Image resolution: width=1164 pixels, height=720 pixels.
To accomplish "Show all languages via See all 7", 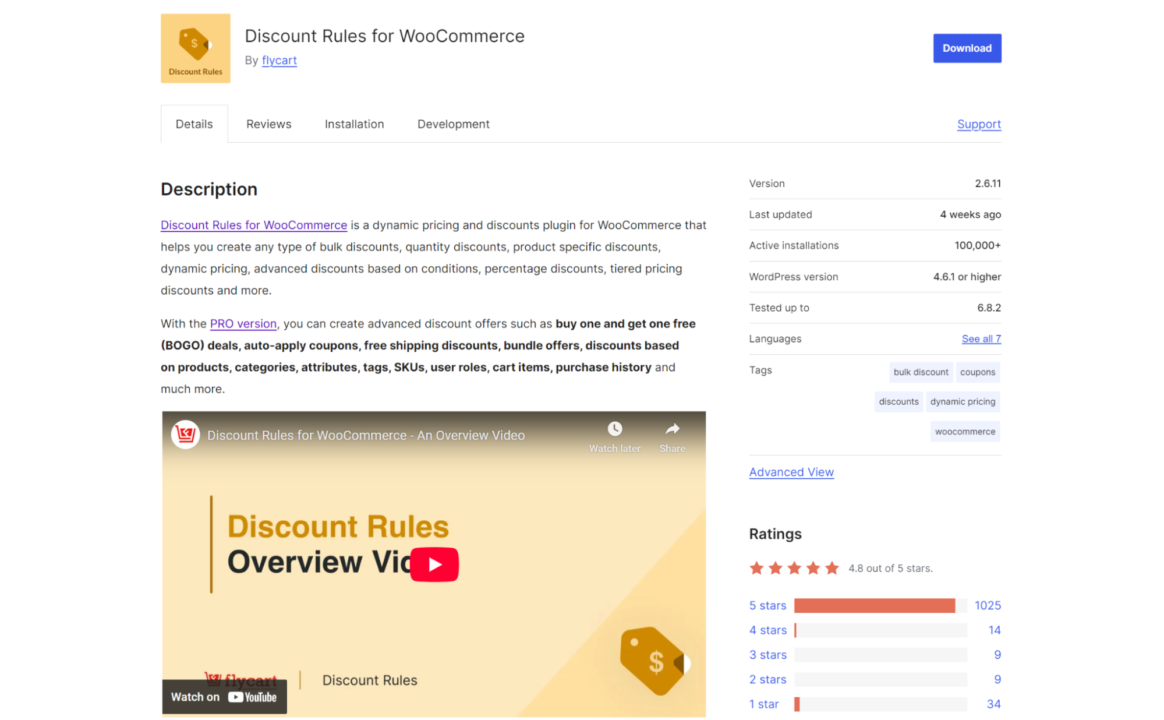I will tap(981, 339).
